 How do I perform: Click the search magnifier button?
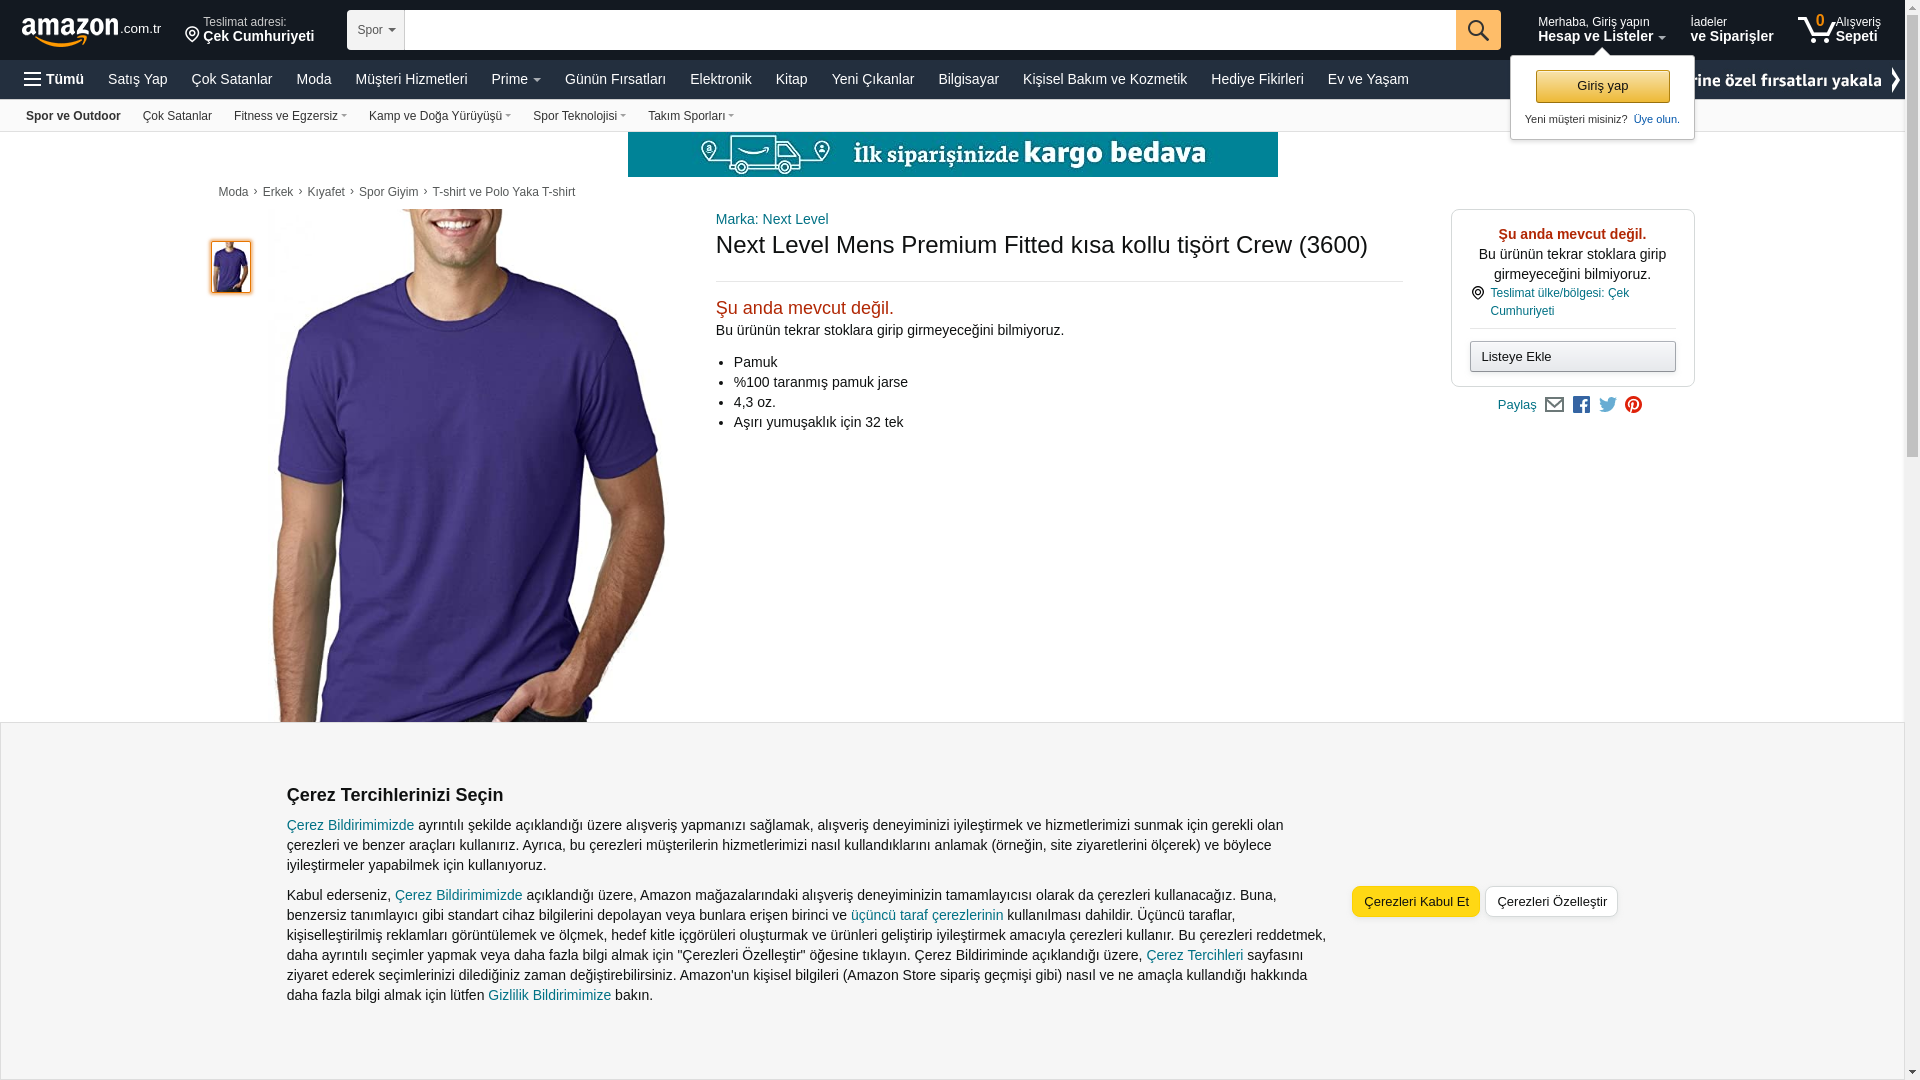pos(1478,30)
